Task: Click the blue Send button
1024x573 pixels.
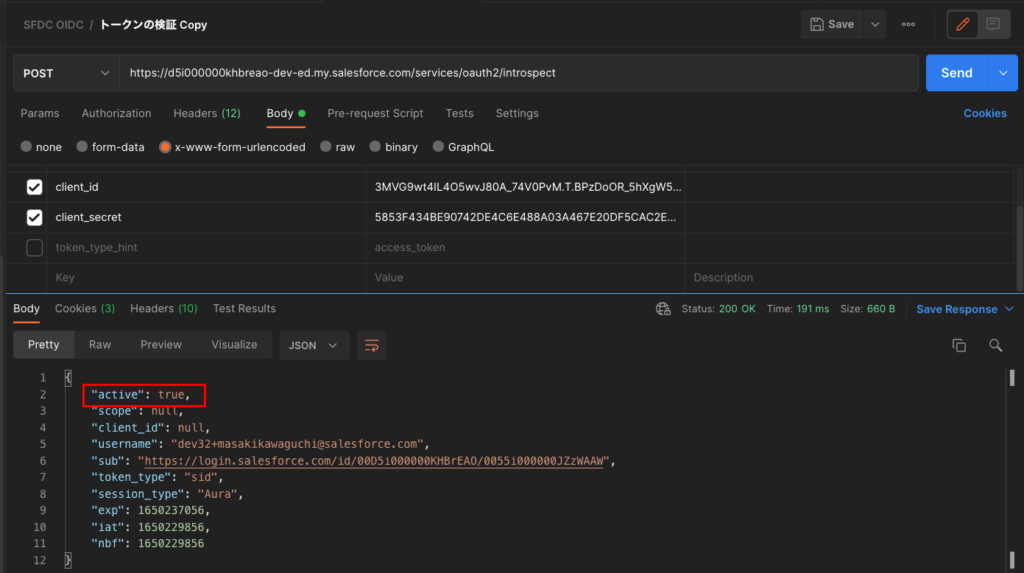Action: [x=956, y=73]
